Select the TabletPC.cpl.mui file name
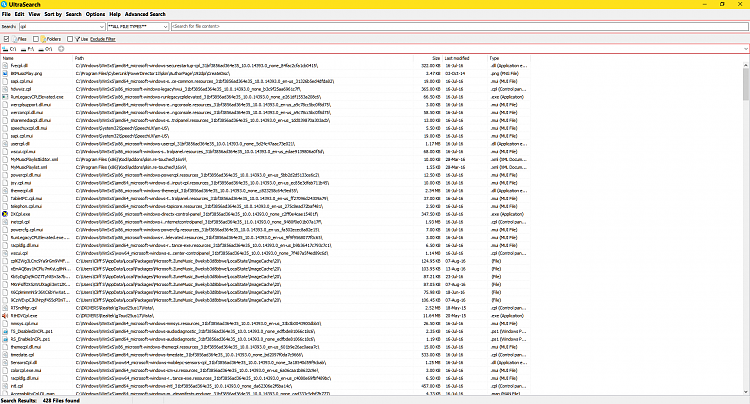This screenshot has height=404, width=750. 26,198
